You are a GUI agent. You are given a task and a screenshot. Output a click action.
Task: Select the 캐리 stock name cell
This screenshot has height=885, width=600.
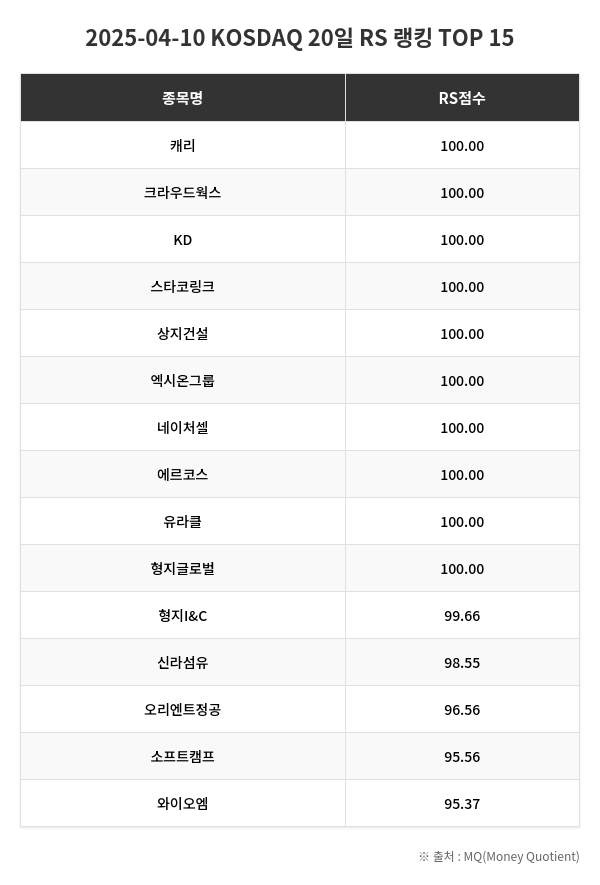pos(182,146)
